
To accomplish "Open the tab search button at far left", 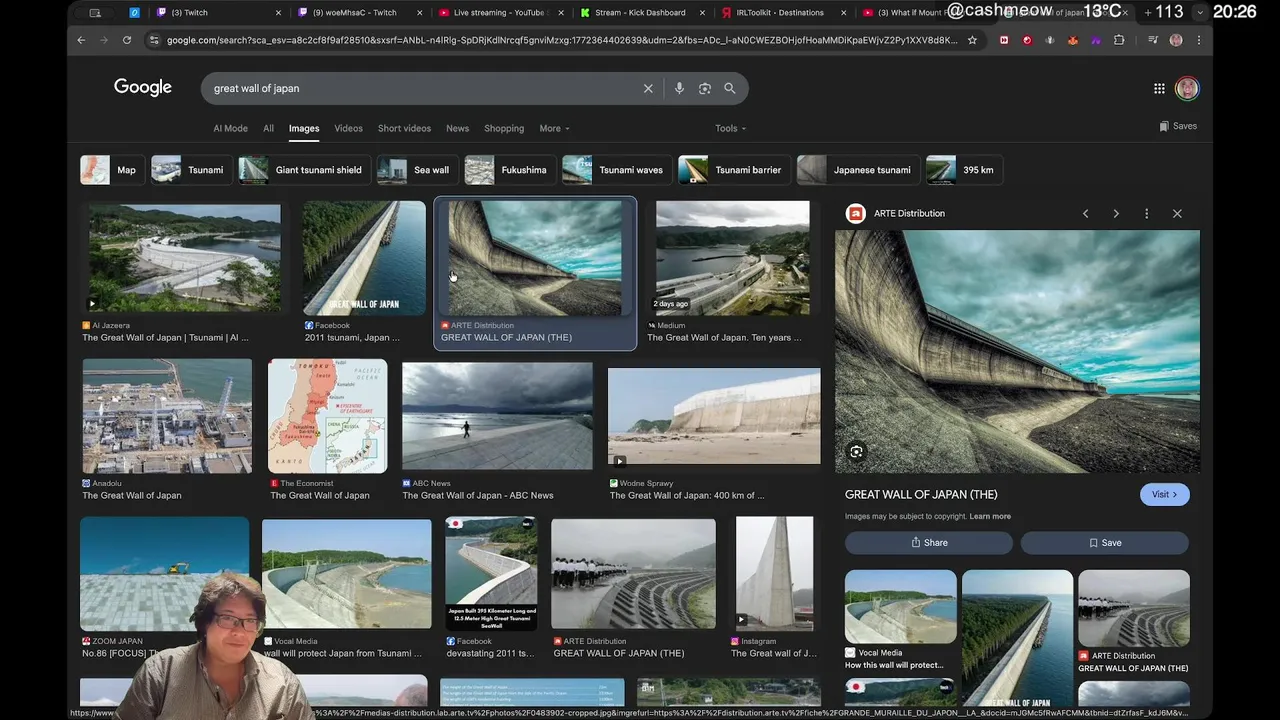I will pyautogui.click(x=95, y=13).
